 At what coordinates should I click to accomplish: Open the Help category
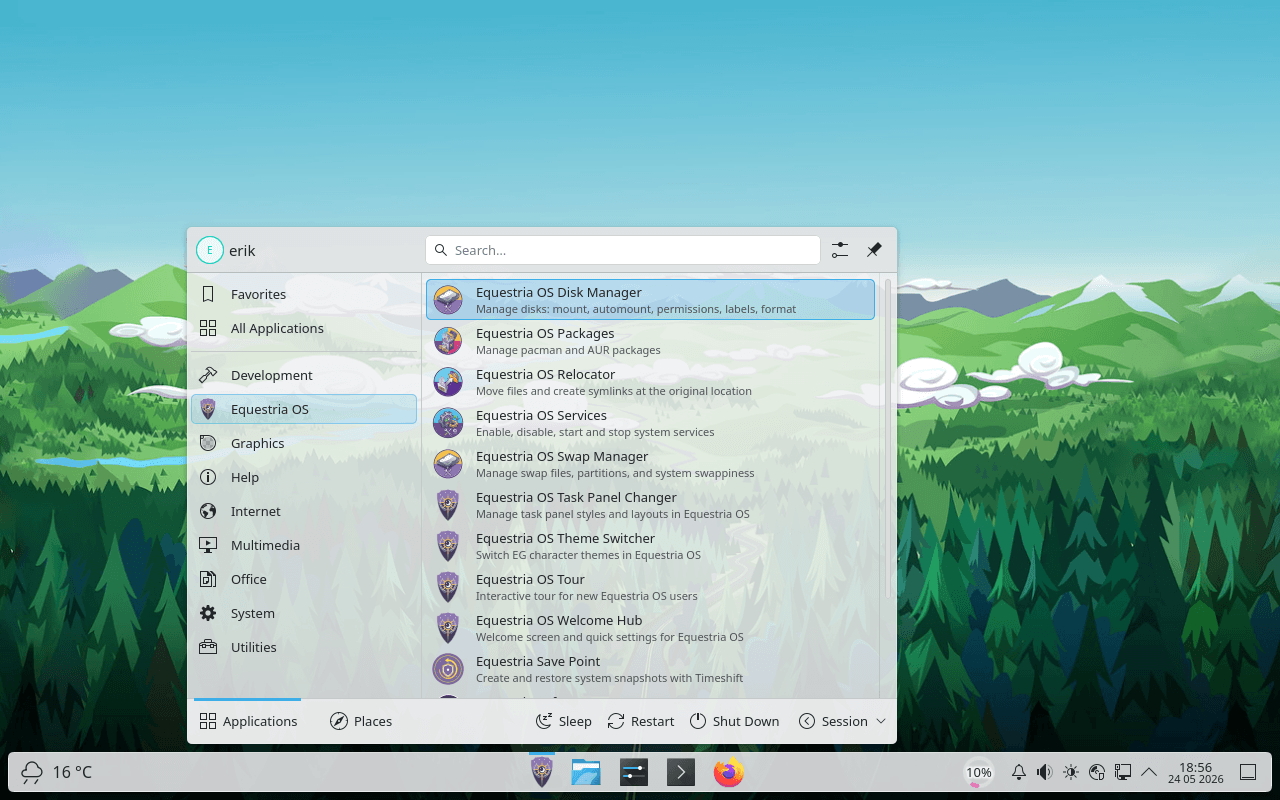(304, 477)
